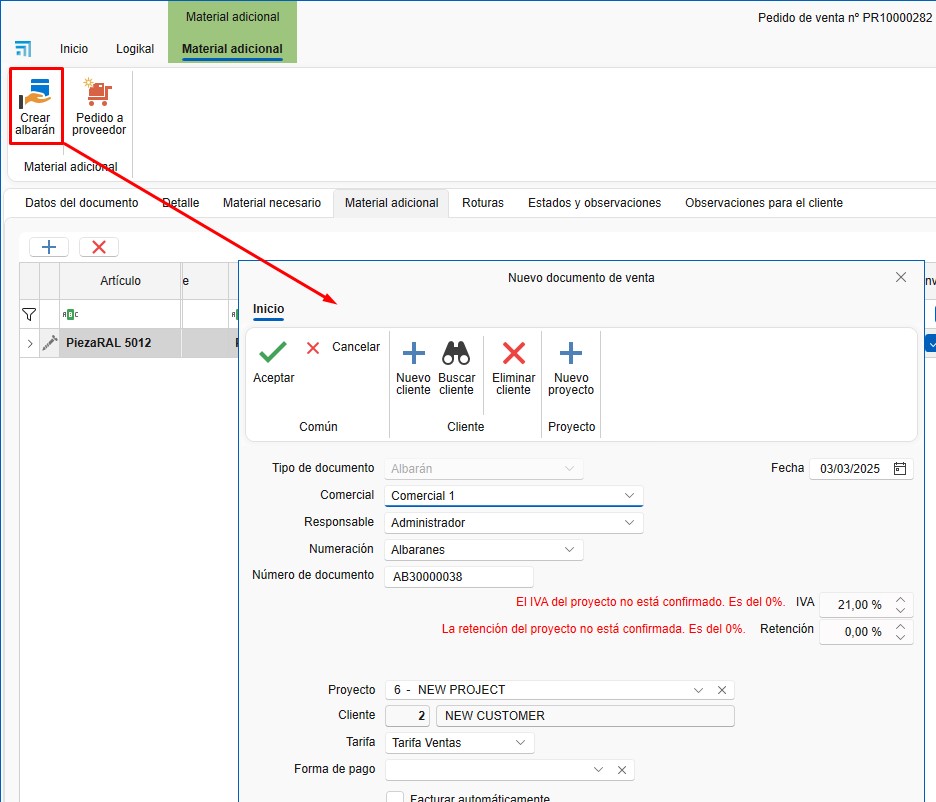Switch to Estados y observaciones tab
Image resolution: width=936 pixels, height=802 pixels.
[x=595, y=203]
